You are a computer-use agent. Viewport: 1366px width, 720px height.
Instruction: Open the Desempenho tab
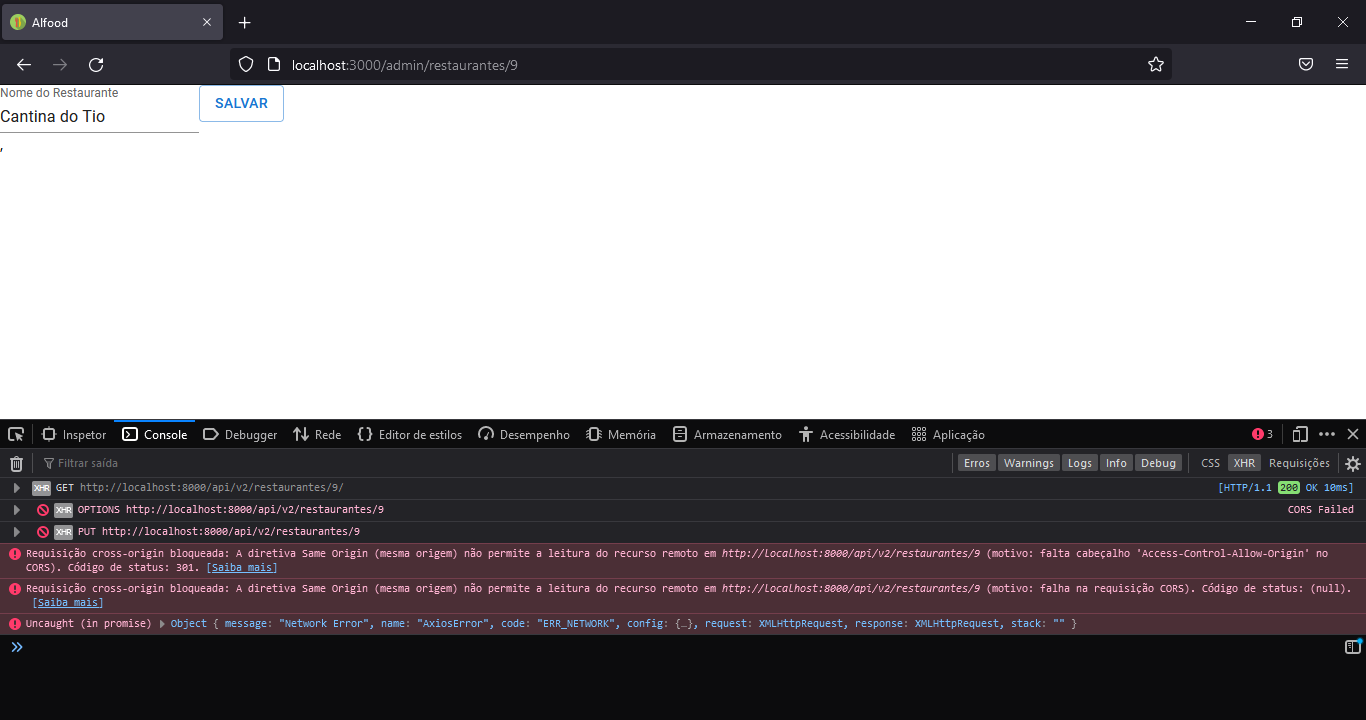pyautogui.click(x=524, y=434)
